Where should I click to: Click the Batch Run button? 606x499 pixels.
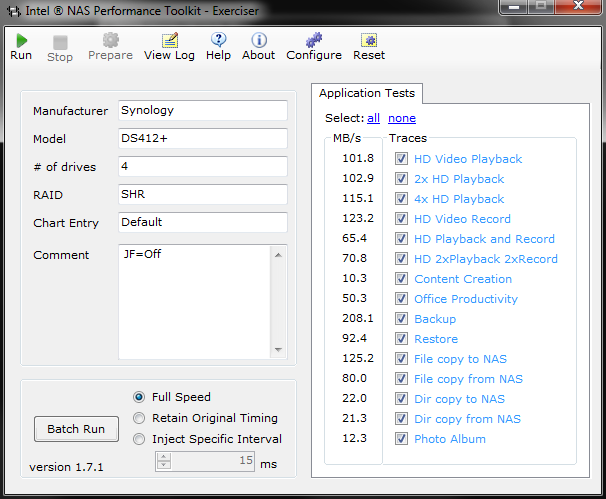76,429
